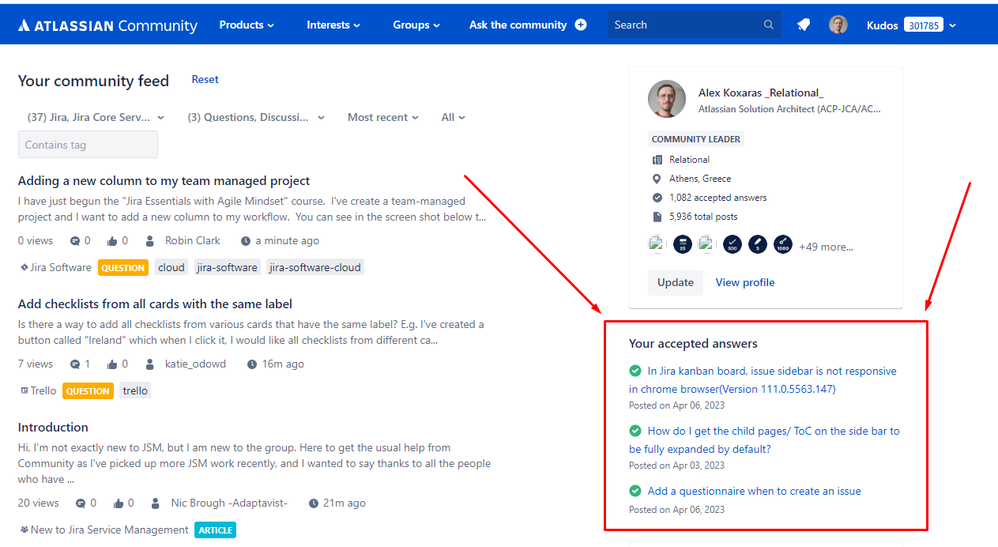Viewport: 998px width, 547px height.
Task: Click the 'jira-software-cloud' tag
Action: [x=314, y=267]
